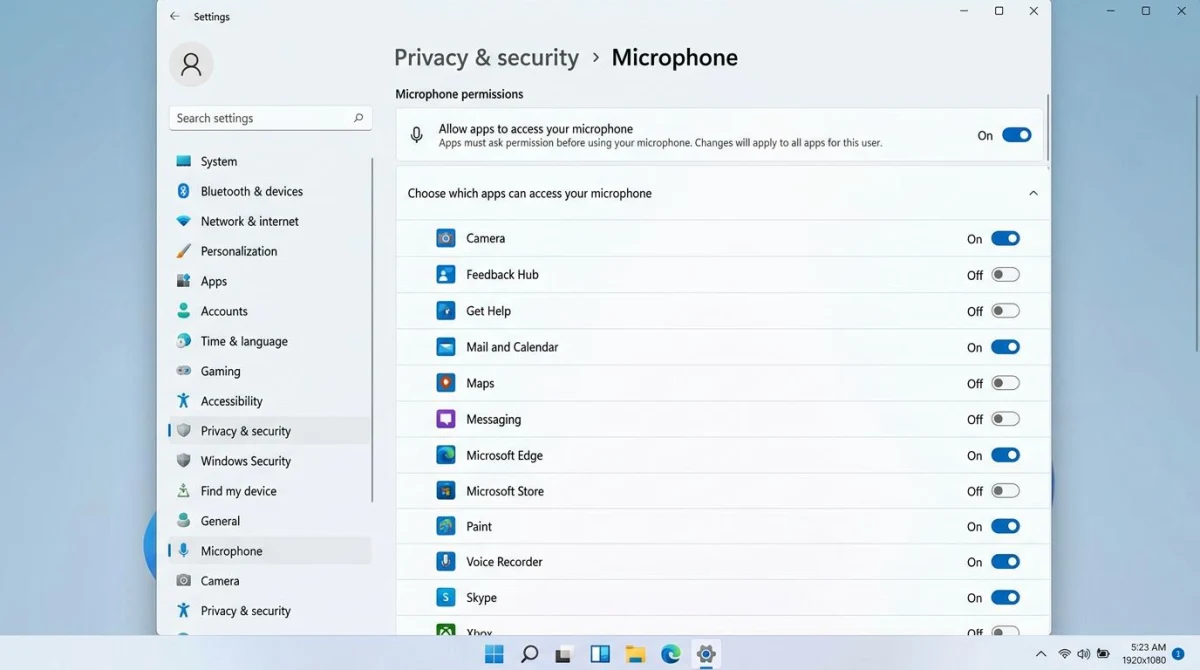
Task: Click the Camera app icon in the list
Action: (x=446, y=238)
